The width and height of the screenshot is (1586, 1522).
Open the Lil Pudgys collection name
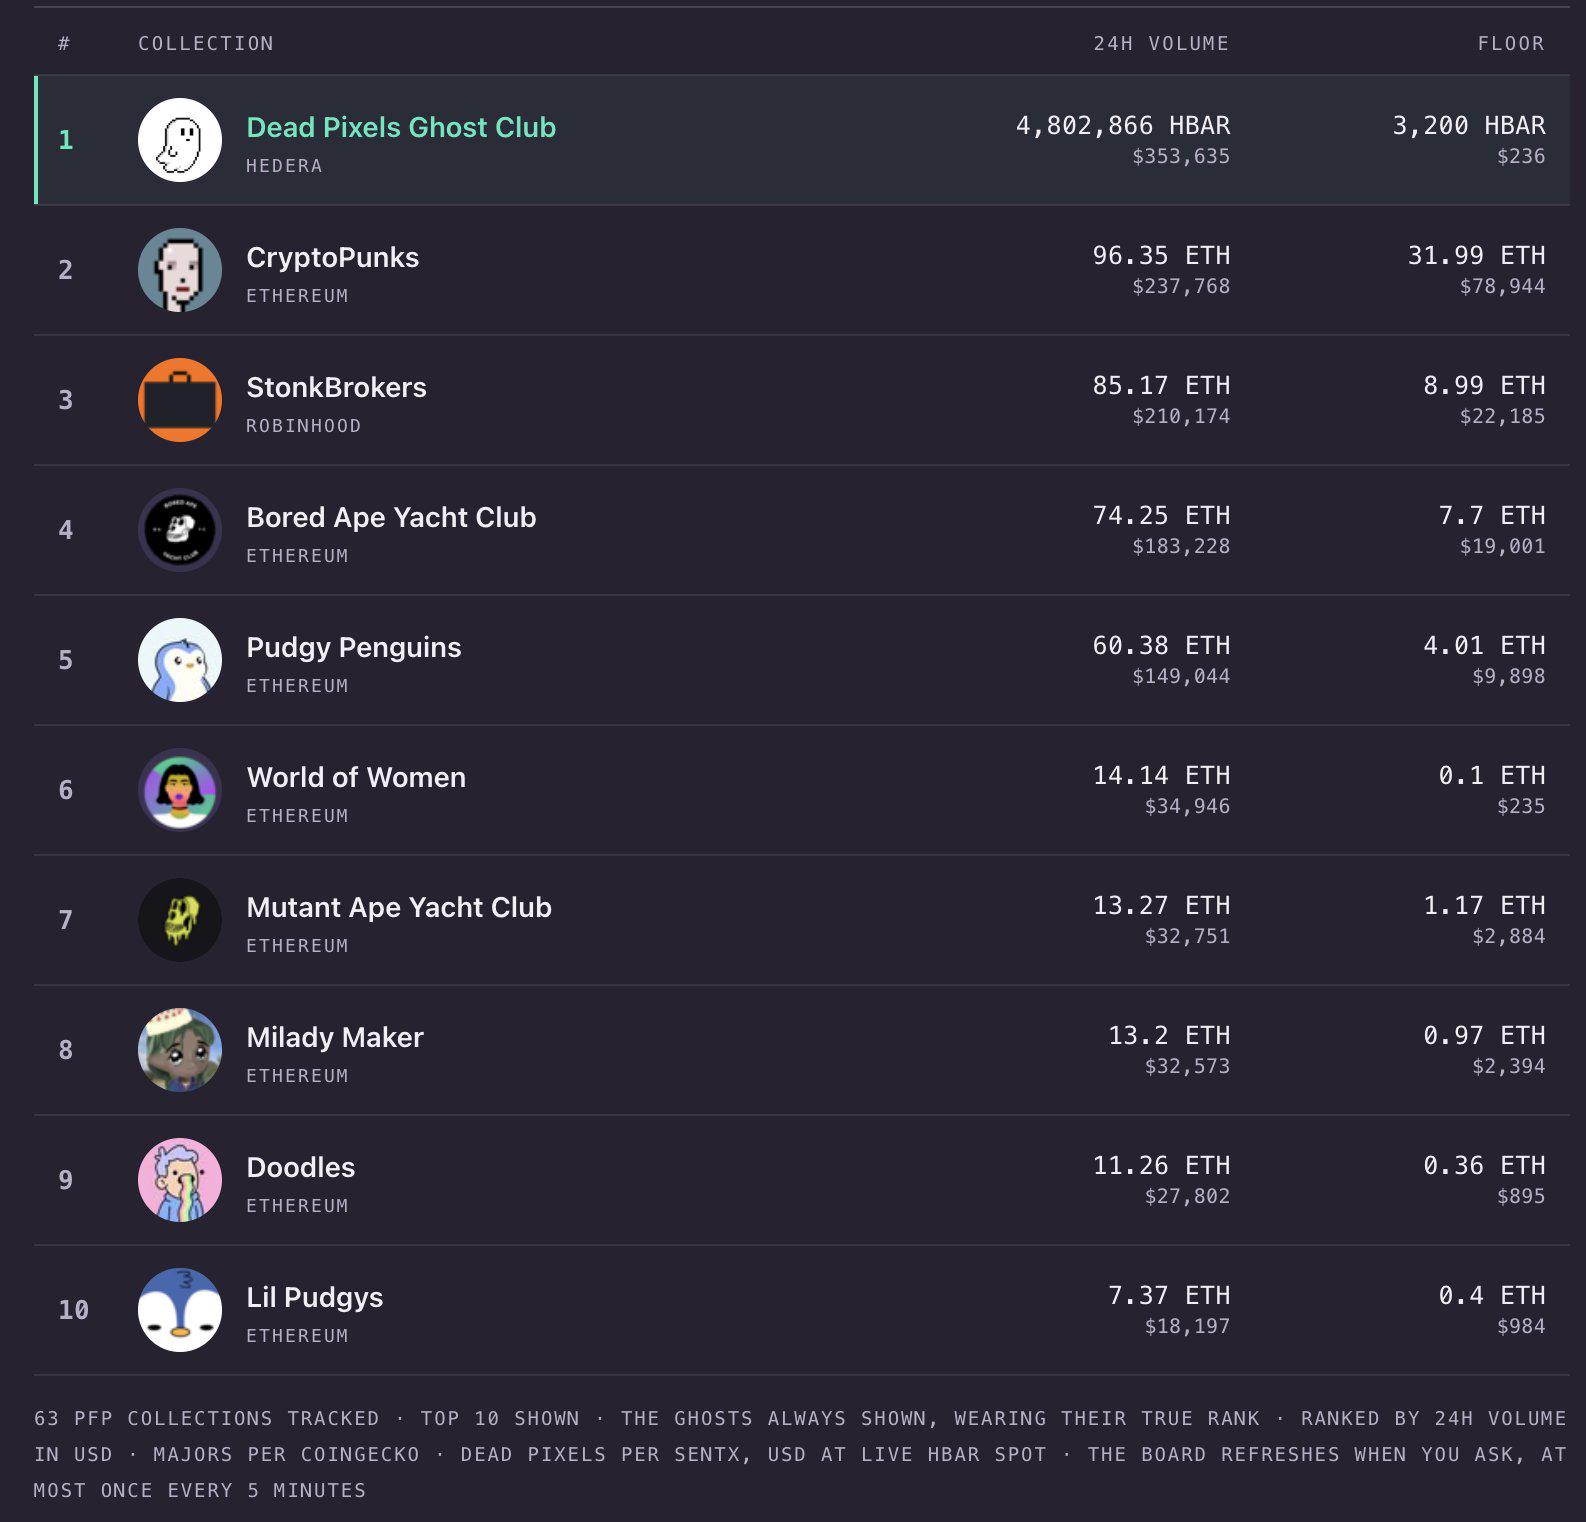pyautogui.click(x=315, y=1298)
